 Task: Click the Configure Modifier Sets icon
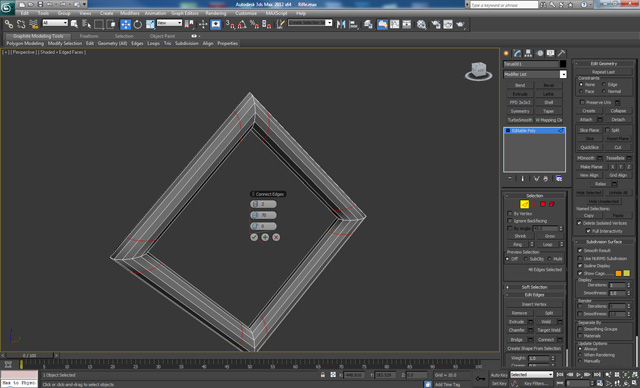click(x=559, y=179)
